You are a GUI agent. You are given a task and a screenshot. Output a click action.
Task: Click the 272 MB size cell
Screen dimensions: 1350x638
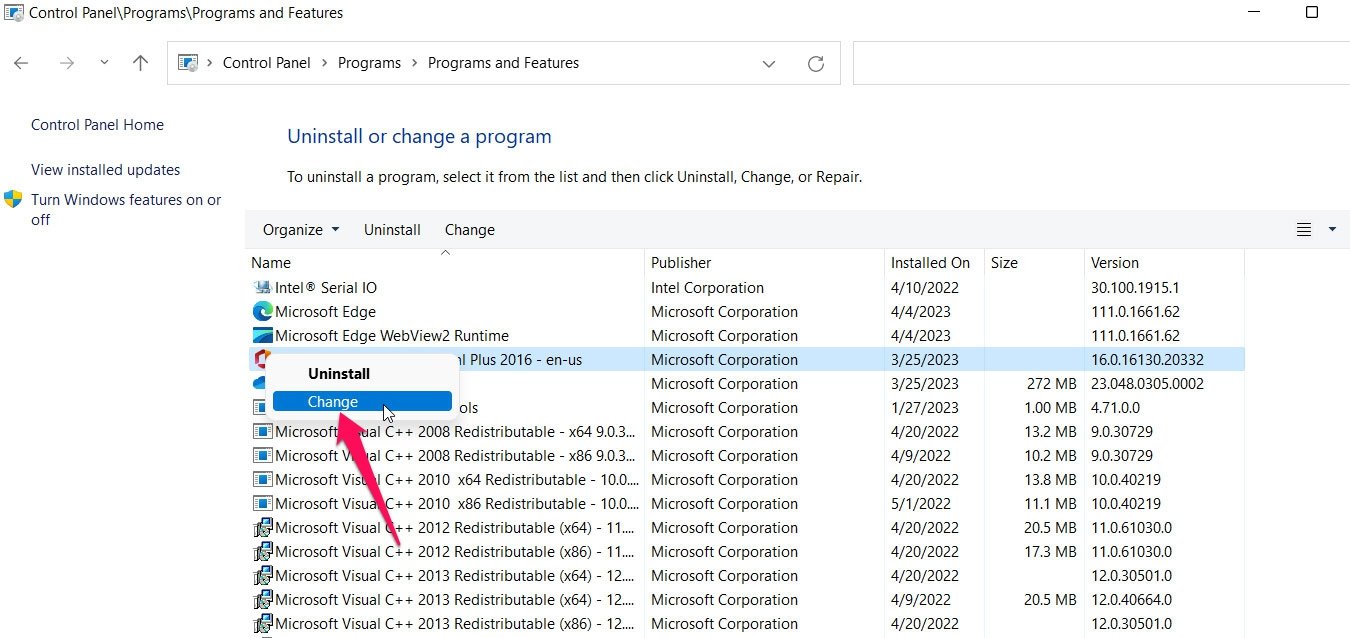click(1051, 384)
